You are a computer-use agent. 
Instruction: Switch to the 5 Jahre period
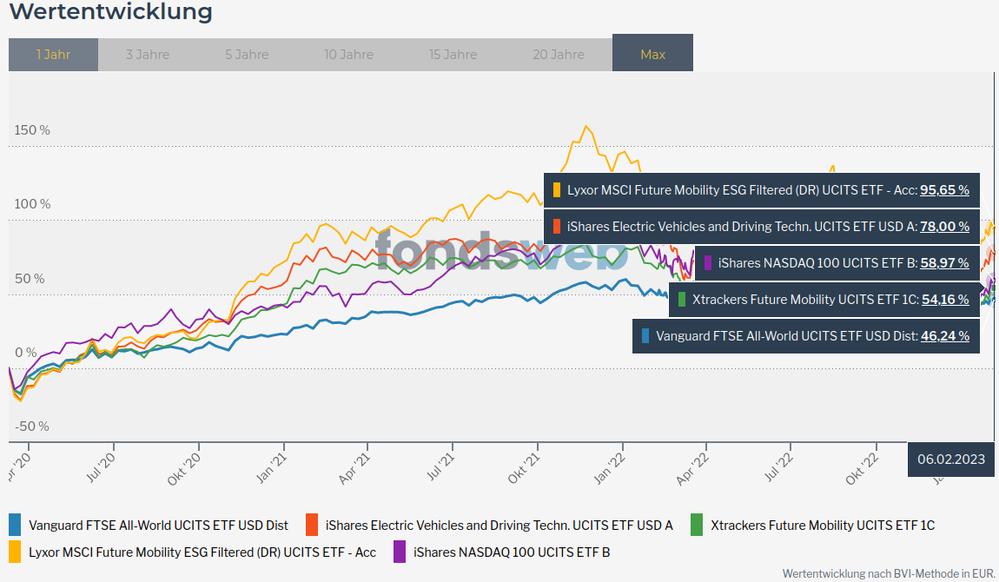(x=246, y=54)
